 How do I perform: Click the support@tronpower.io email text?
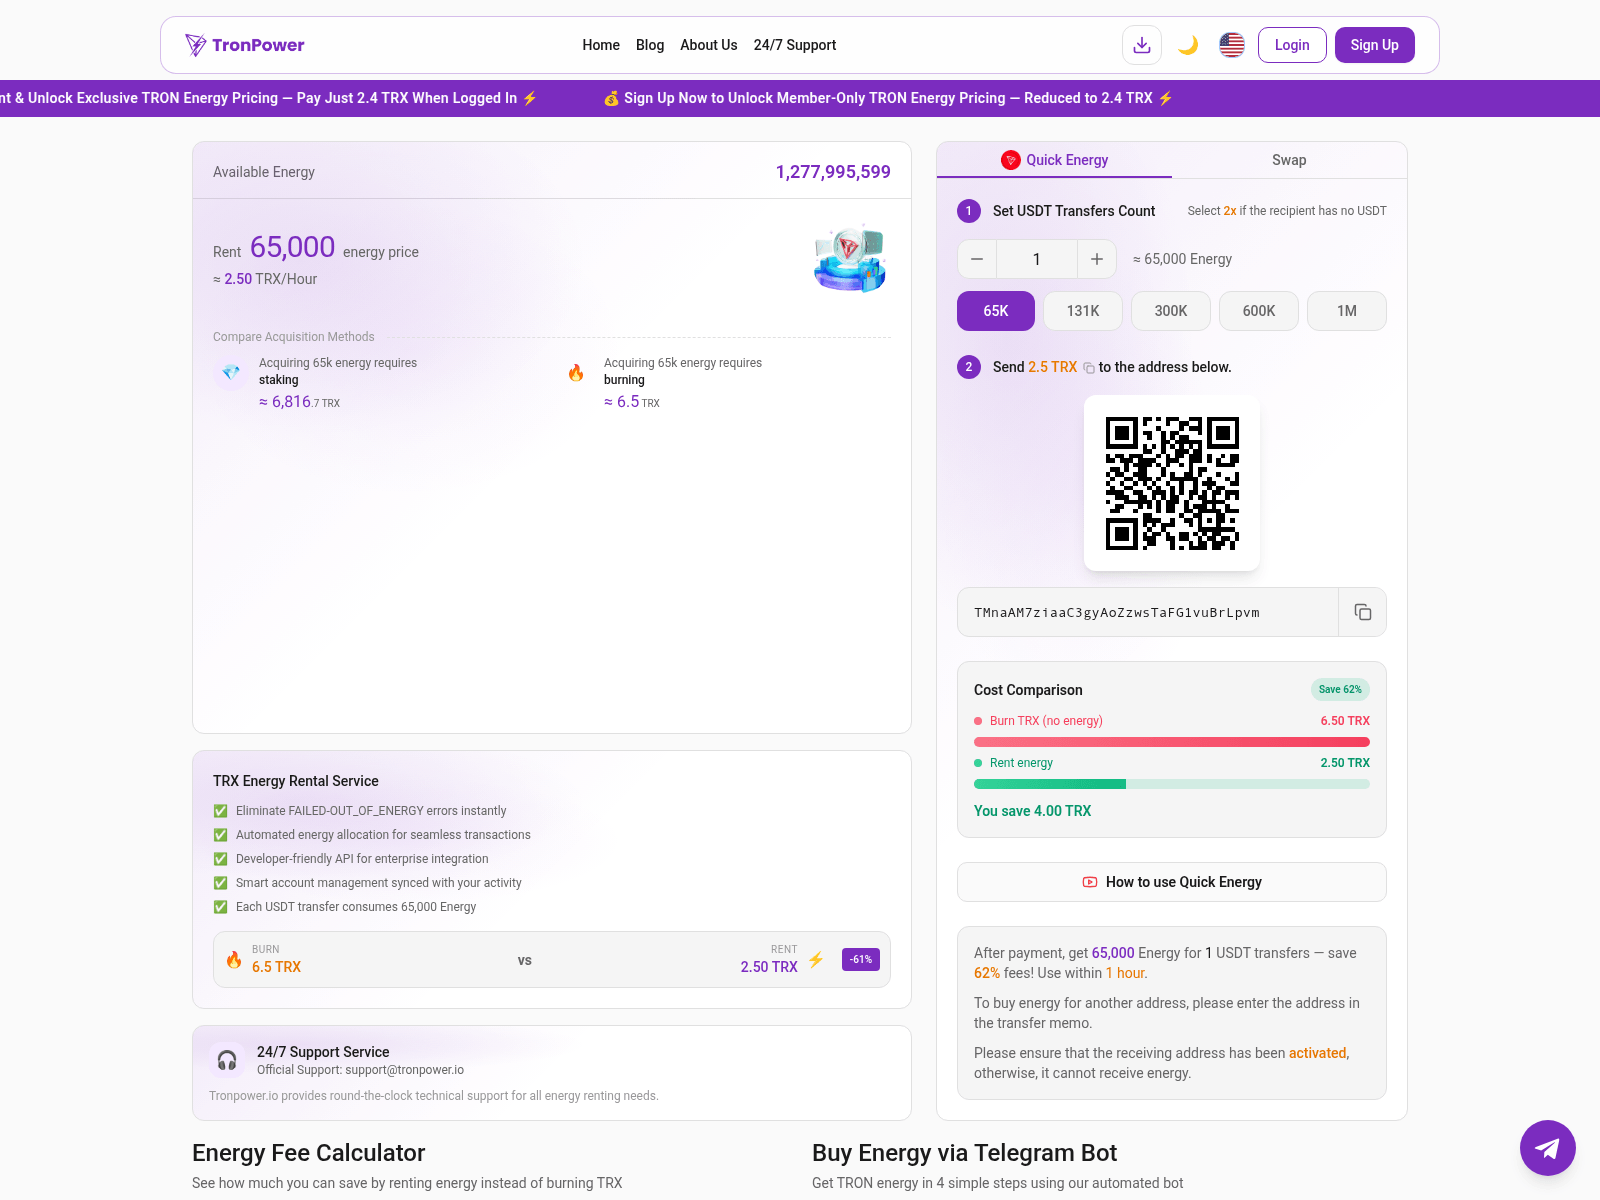(x=405, y=1070)
